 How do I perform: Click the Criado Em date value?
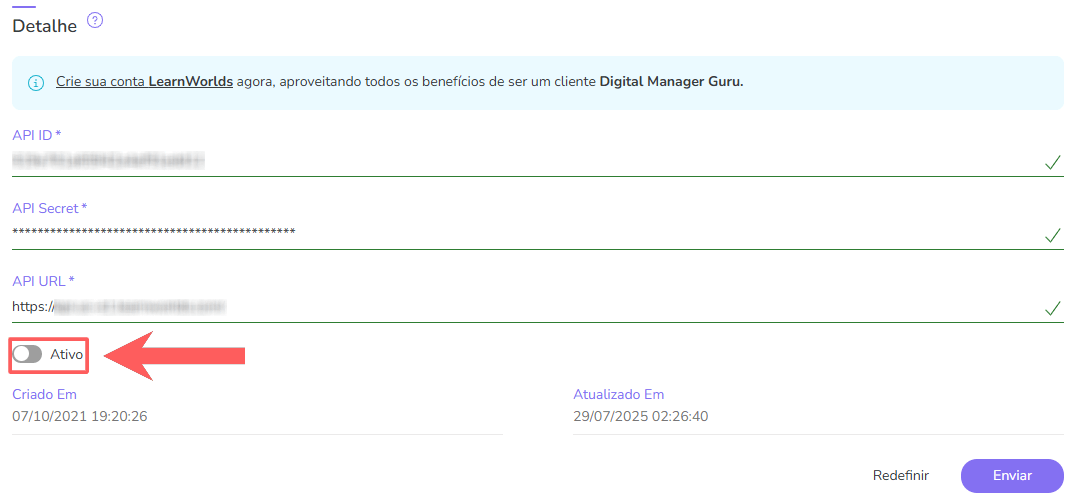tap(80, 416)
